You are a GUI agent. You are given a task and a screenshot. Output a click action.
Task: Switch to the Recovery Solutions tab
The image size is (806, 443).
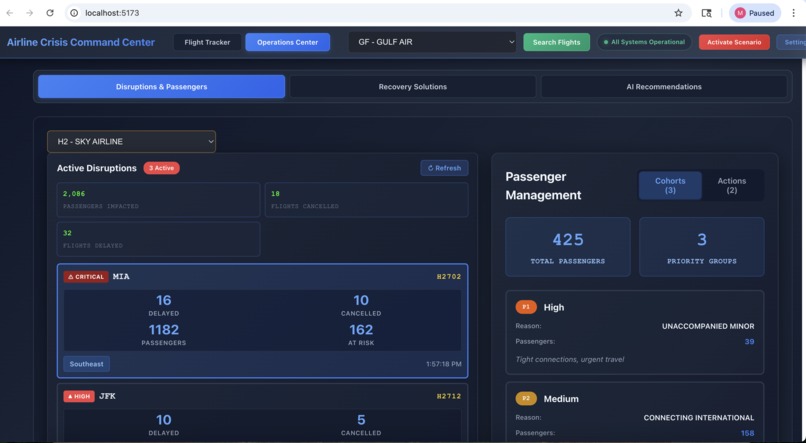click(x=413, y=86)
